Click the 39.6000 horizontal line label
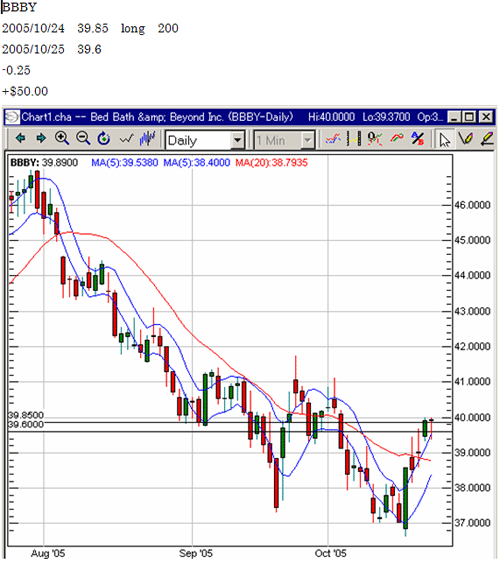 tap(26, 424)
